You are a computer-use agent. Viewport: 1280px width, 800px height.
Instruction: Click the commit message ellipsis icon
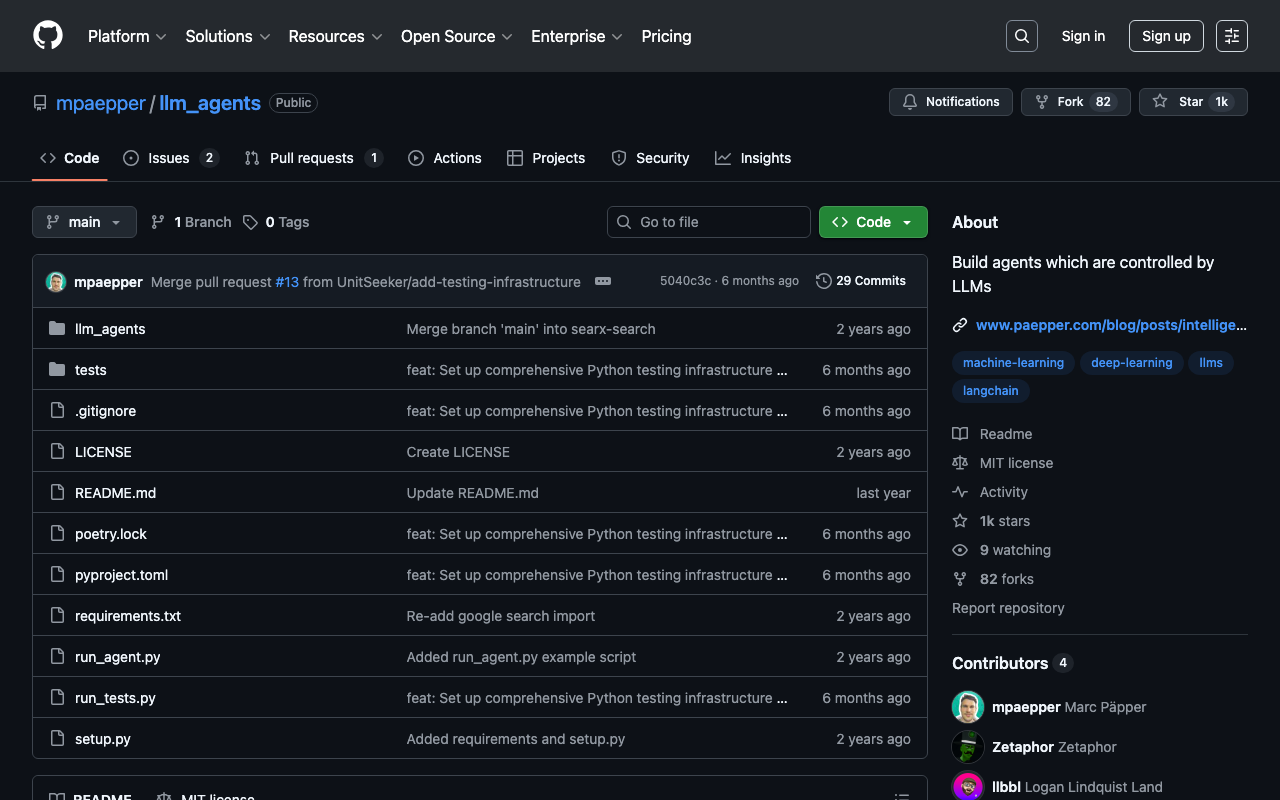click(x=603, y=281)
